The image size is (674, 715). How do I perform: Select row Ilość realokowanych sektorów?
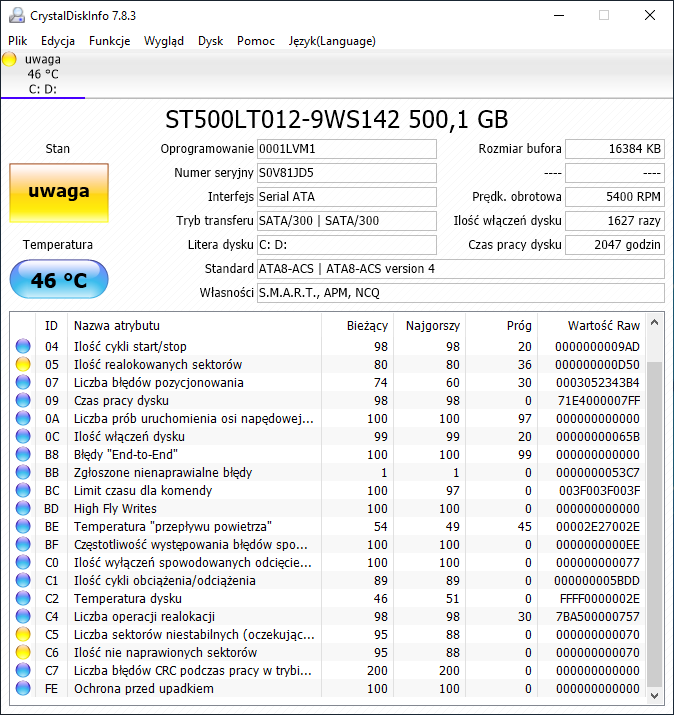coord(327,364)
